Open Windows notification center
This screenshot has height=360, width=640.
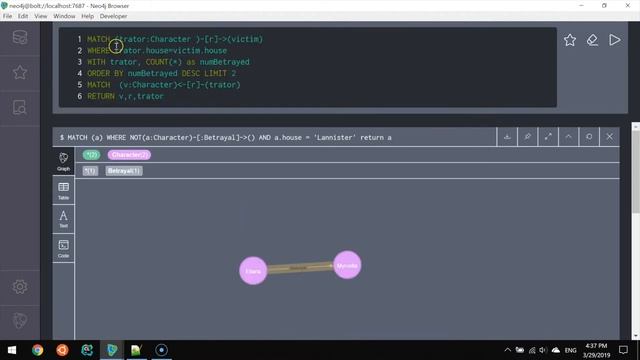click(623, 350)
